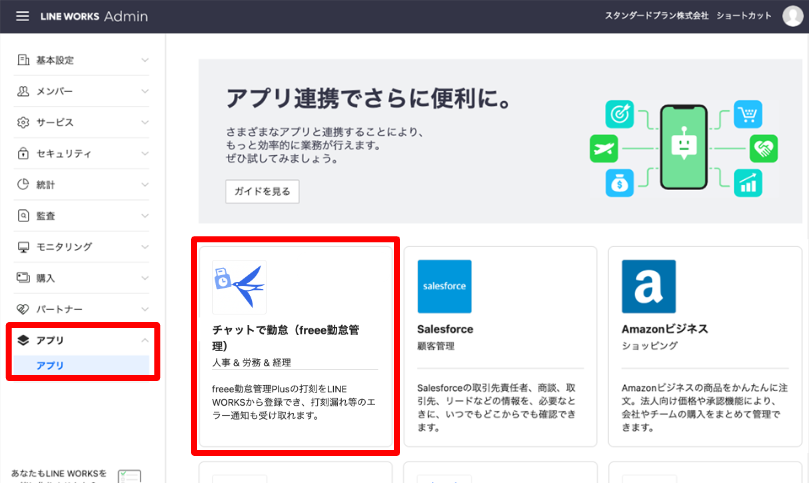The width and height of the screenshot is (809, 483).
Task: Click the checklist icon at sidebar bottom
Action: pos(129,476)
